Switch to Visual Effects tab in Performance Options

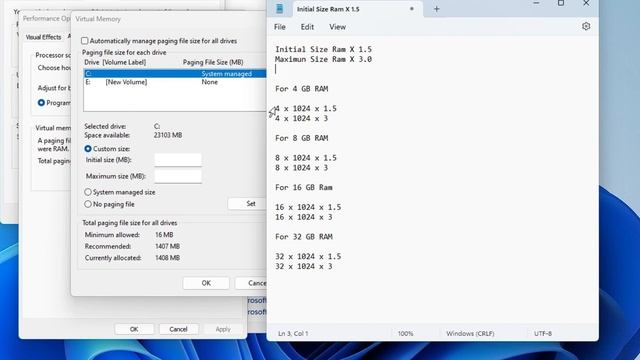point(43,37)
